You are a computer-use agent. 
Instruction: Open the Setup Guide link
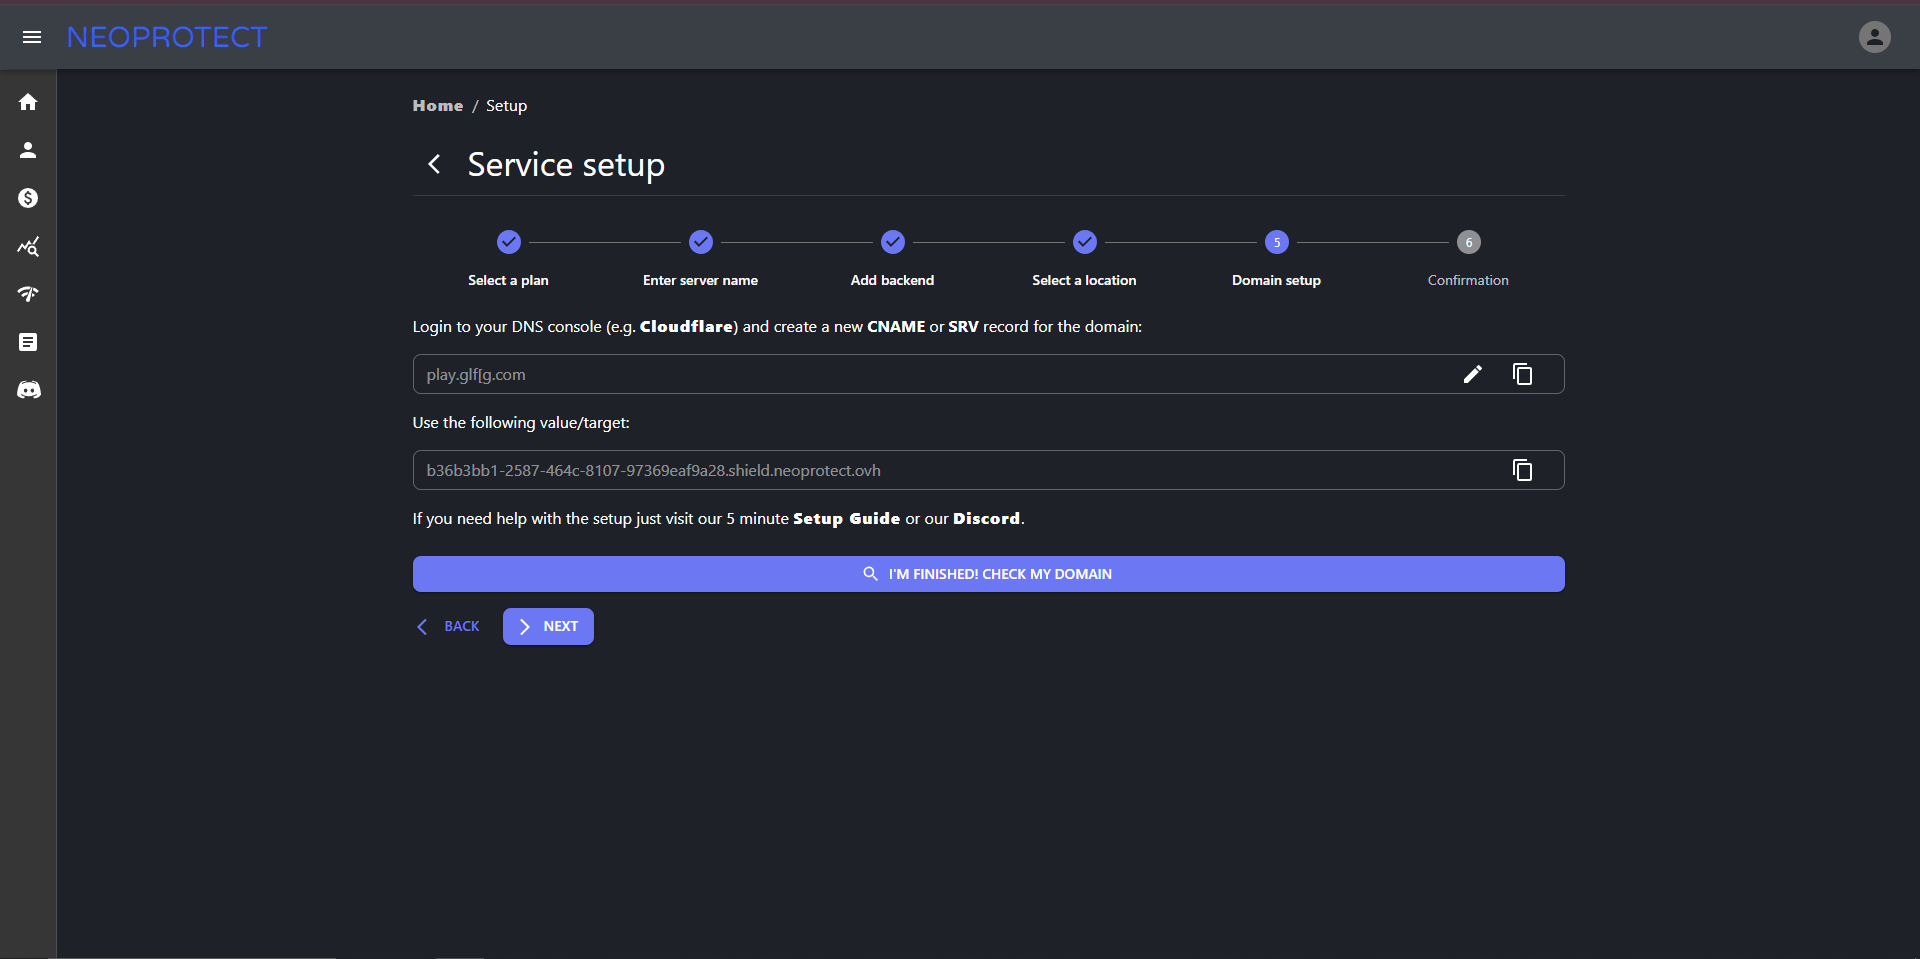point(846,519)
